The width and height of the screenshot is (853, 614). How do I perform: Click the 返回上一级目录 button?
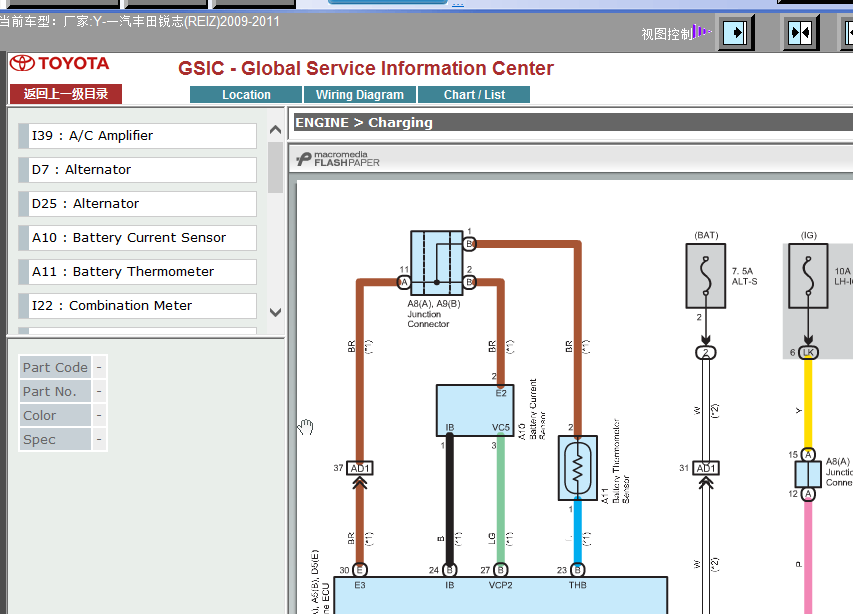(x=66, y=94)
